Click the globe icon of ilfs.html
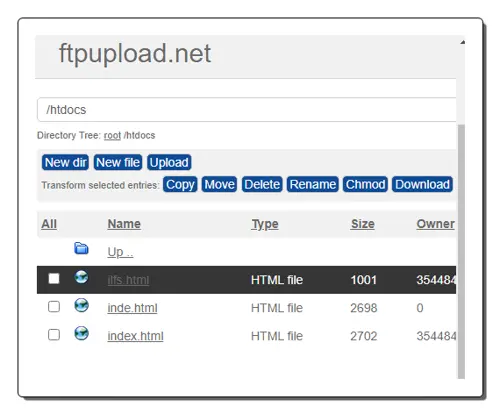 click(81, 277)
